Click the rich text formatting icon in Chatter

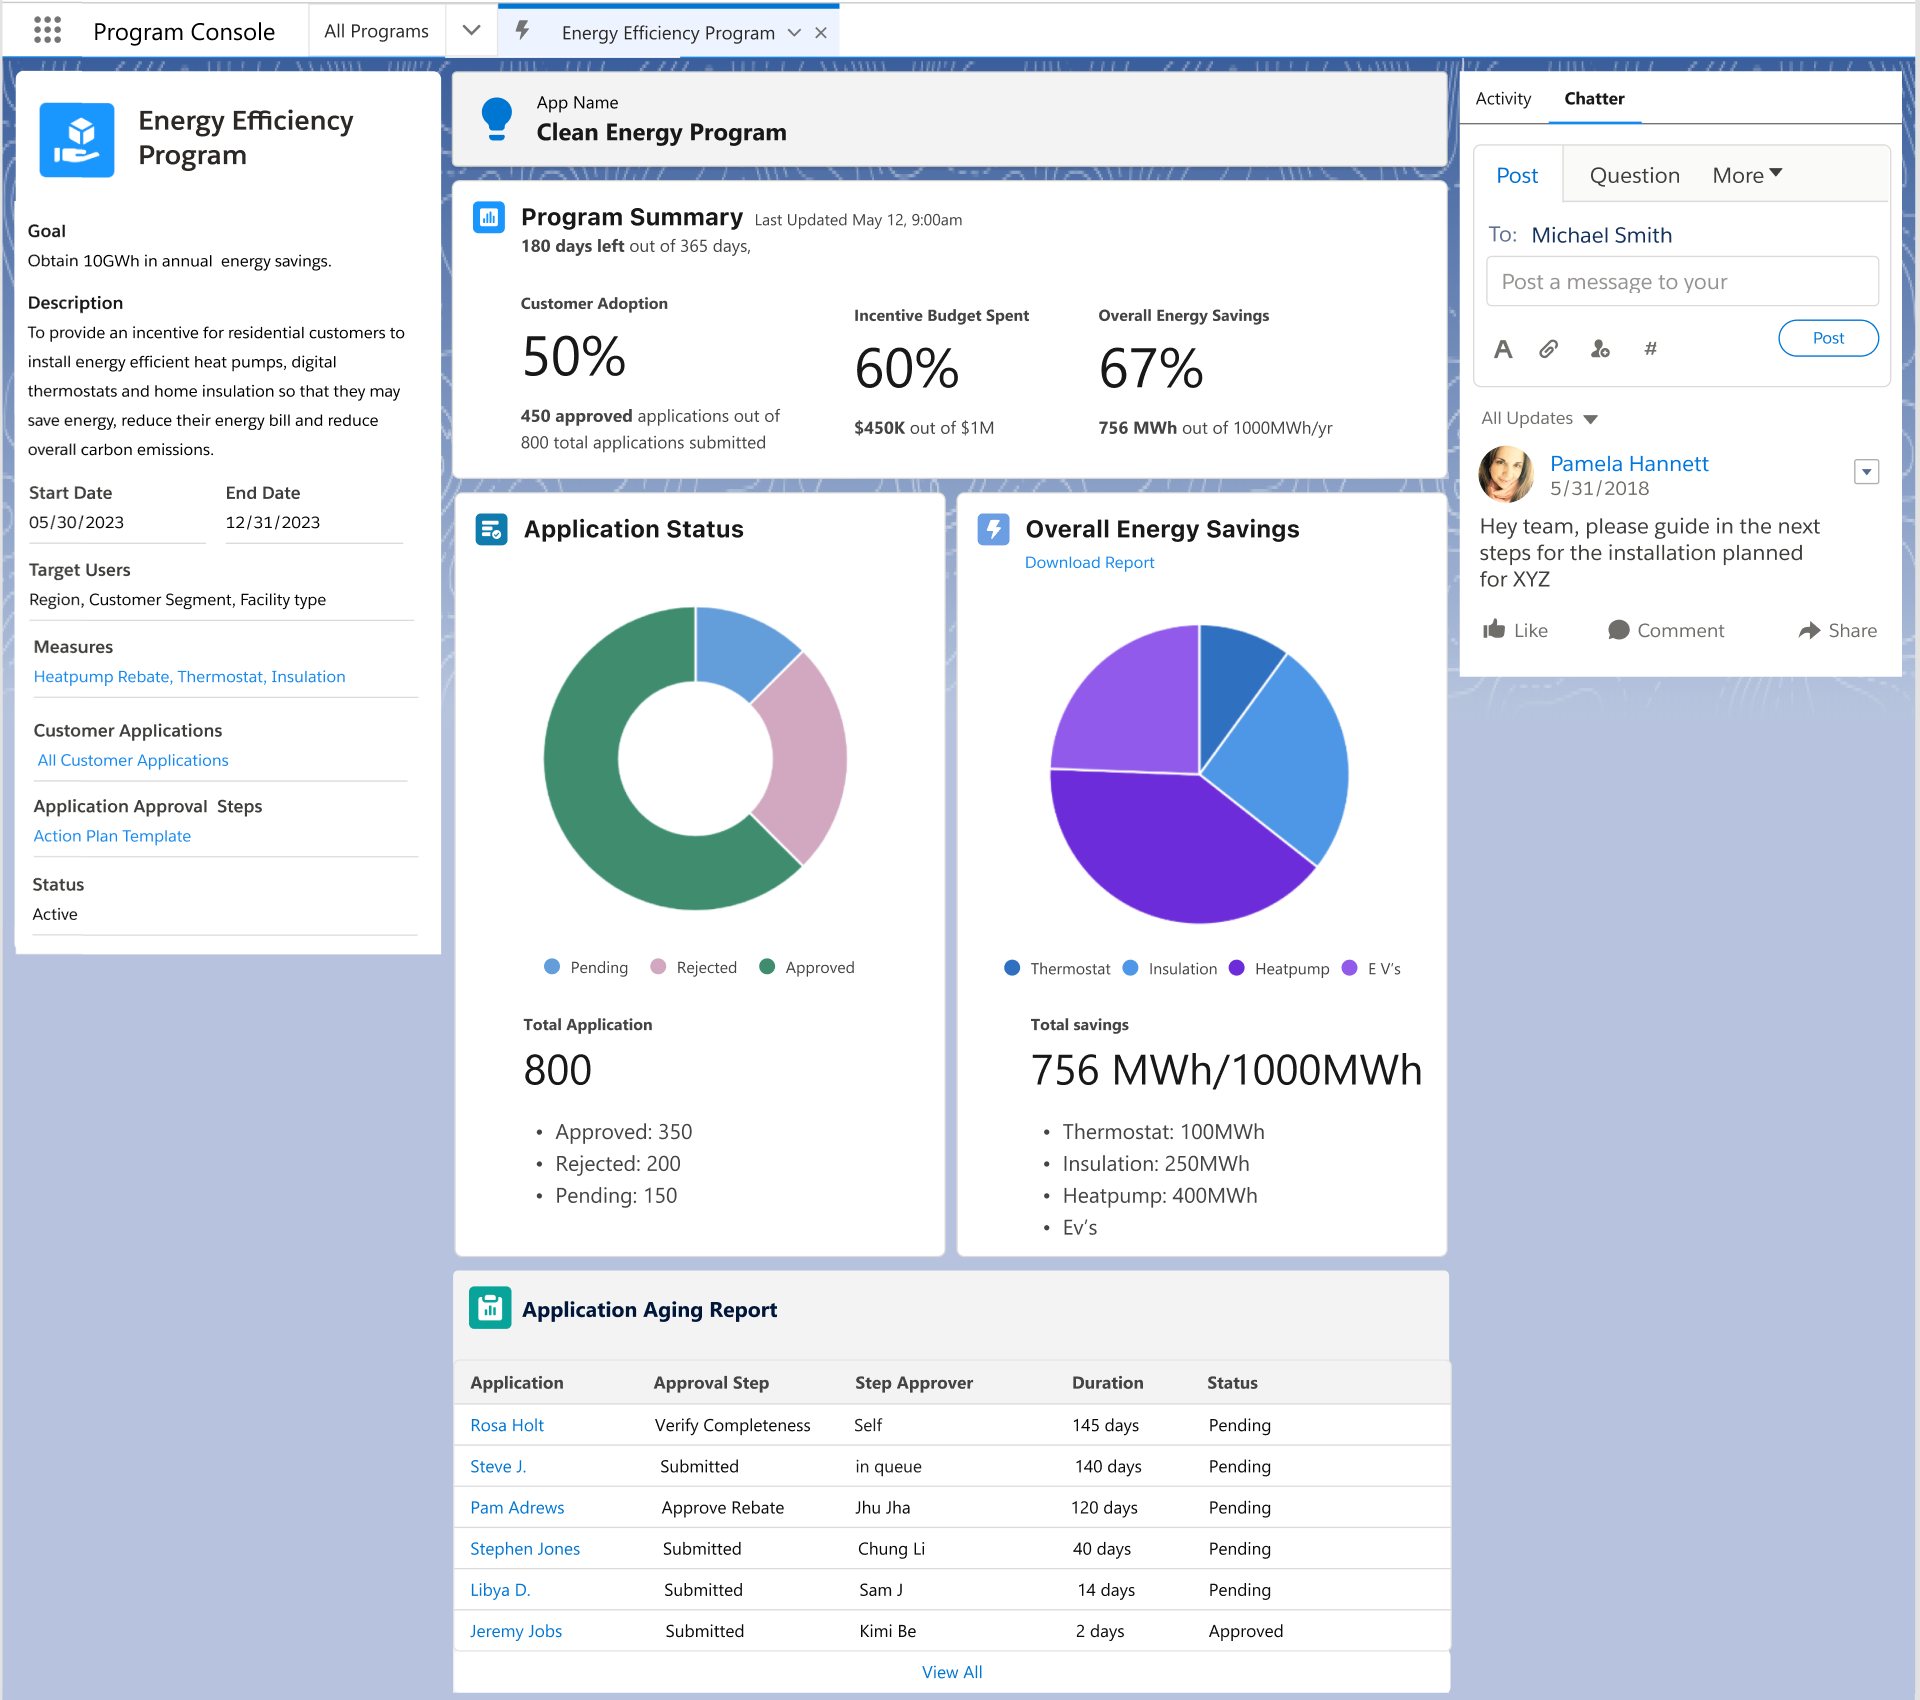point(1504,348)
